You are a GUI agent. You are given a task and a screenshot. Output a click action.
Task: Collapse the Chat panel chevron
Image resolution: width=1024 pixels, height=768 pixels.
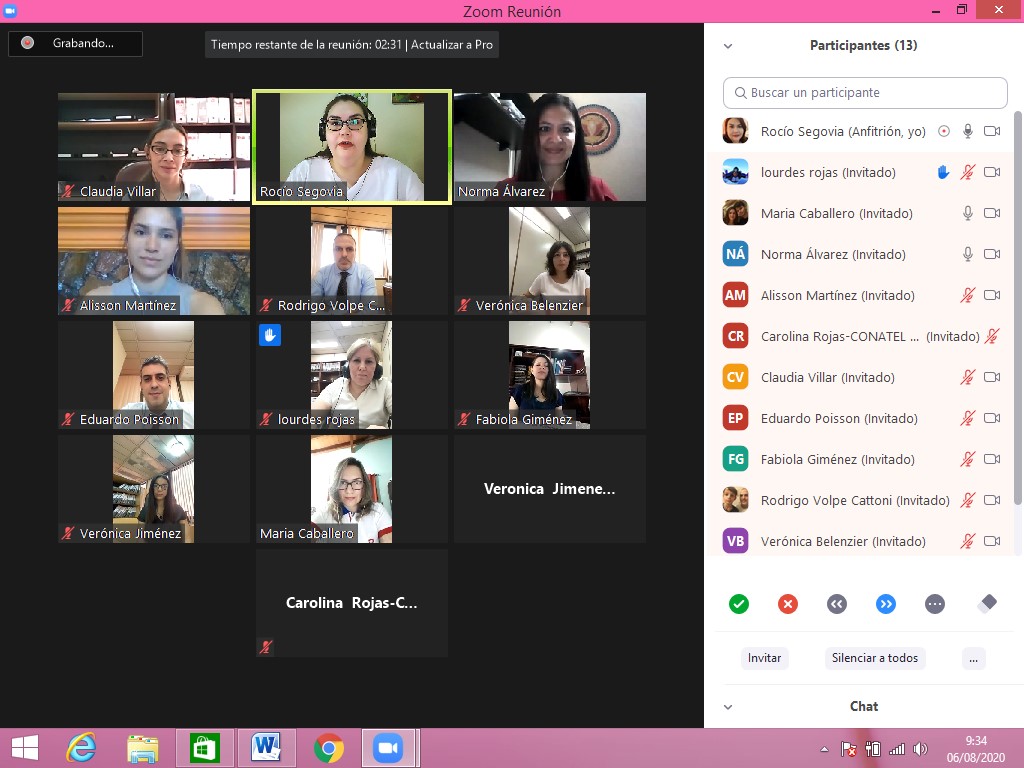pyautogui.click(x=728, y=707)
